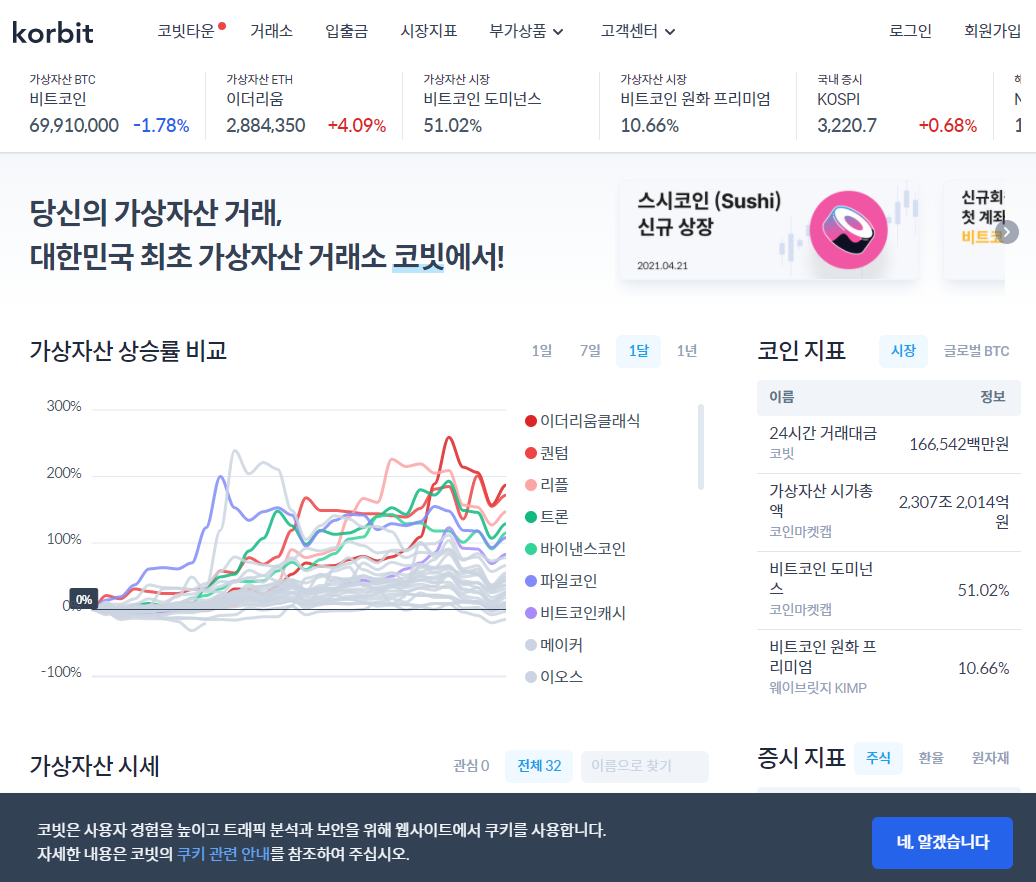Screen dimensions: 1036x882
Task: Expand 고객센터 dropdown menu
Action: tap(638, 31)
